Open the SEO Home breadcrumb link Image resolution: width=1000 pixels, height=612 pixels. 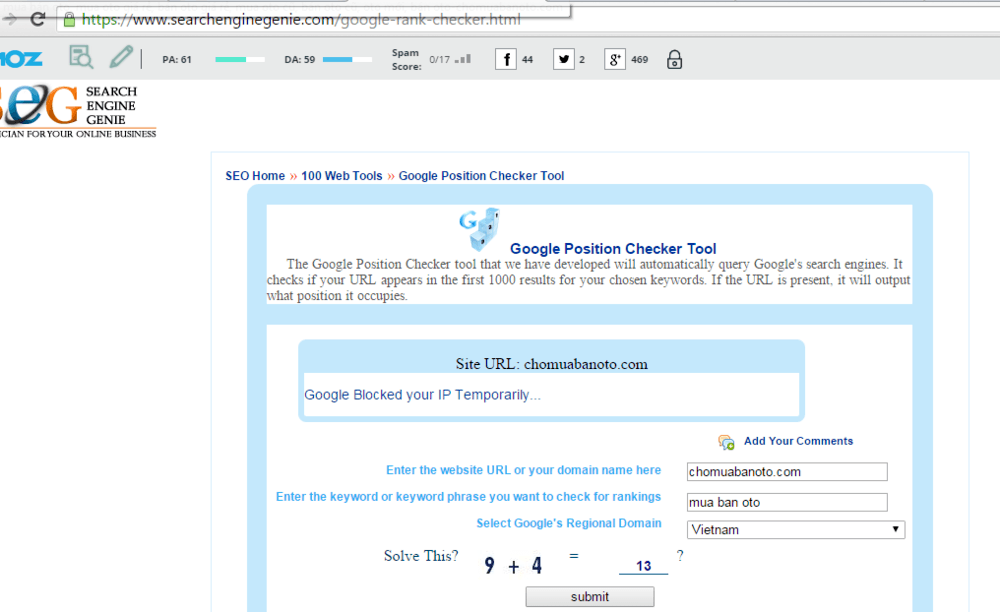coord(255,176)
